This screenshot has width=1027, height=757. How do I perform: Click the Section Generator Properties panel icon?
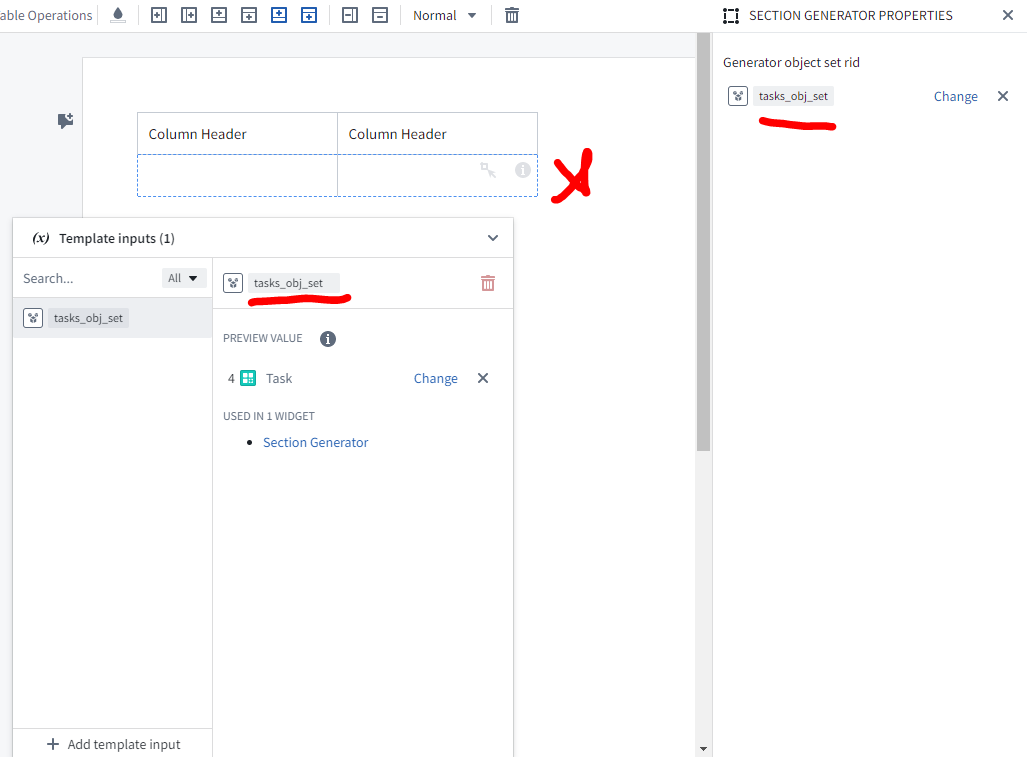tap(731, 16)
